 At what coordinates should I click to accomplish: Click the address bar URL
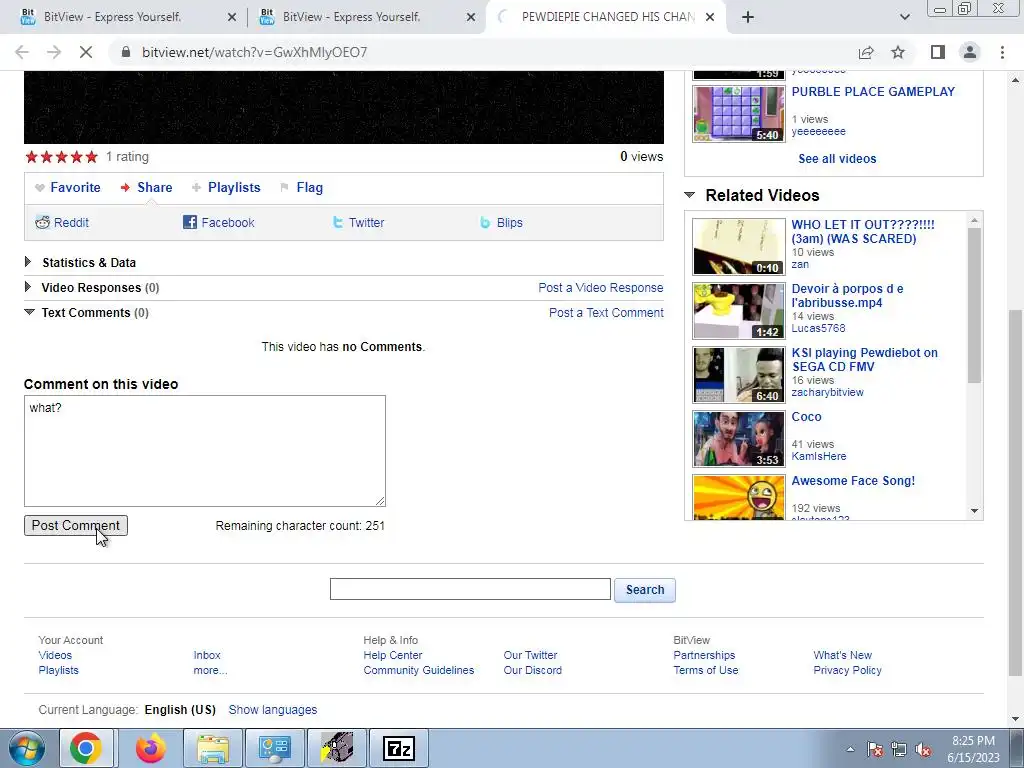pyautogui.click(x=255, y=52)
